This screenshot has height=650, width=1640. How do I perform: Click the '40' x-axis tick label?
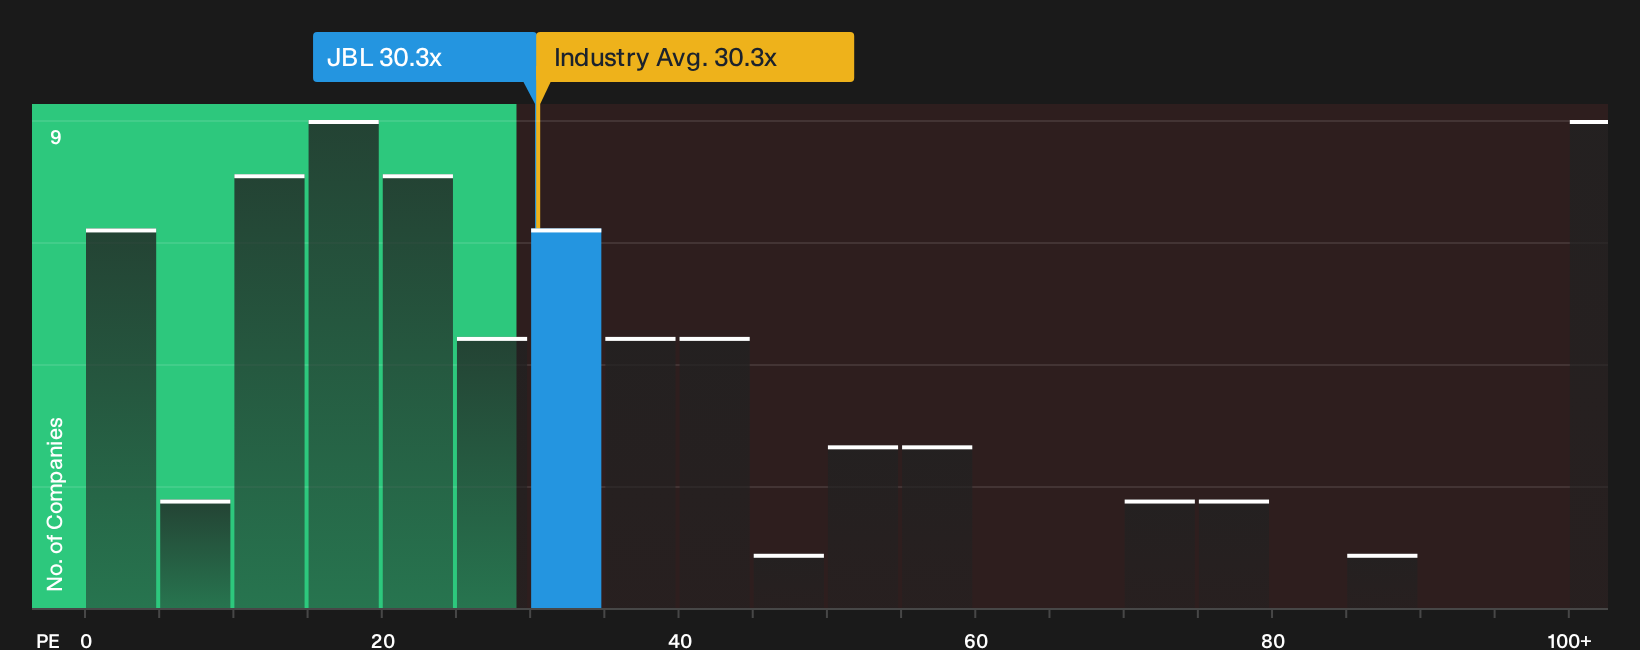(680, 640)
